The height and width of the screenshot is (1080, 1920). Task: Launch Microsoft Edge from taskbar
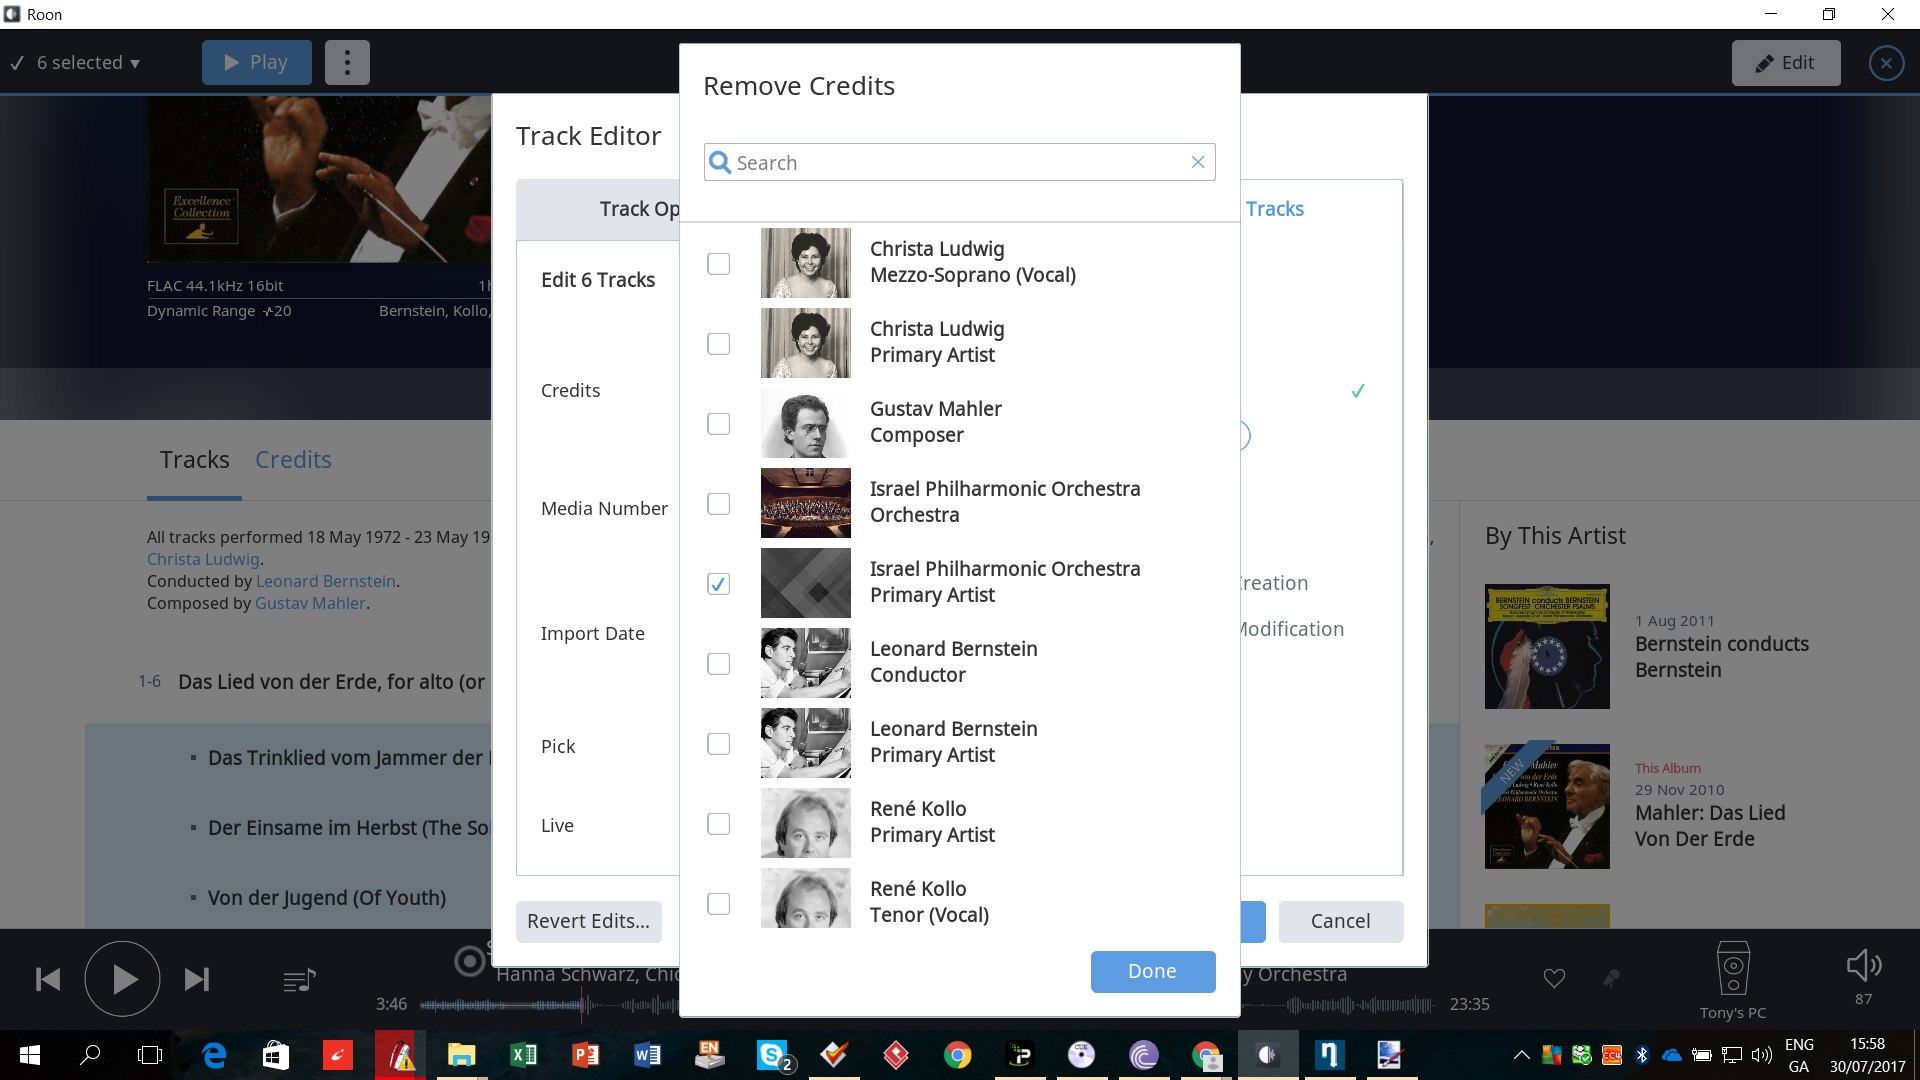[214, 1055]
